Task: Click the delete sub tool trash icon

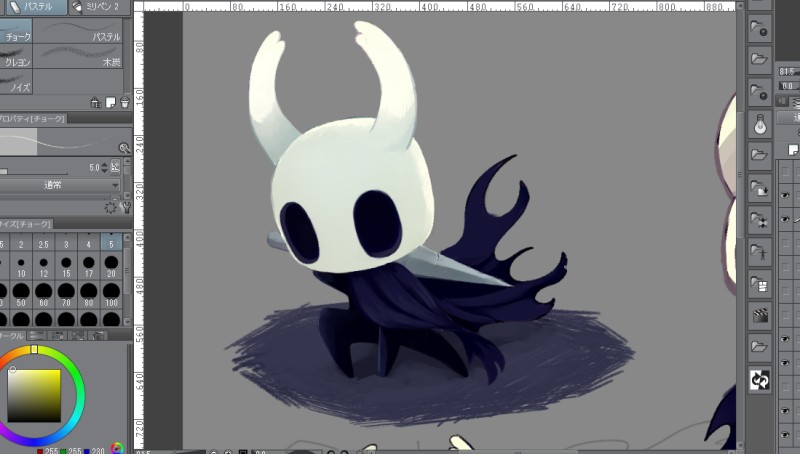Action: pyautogui.click(x=125, y=103)
